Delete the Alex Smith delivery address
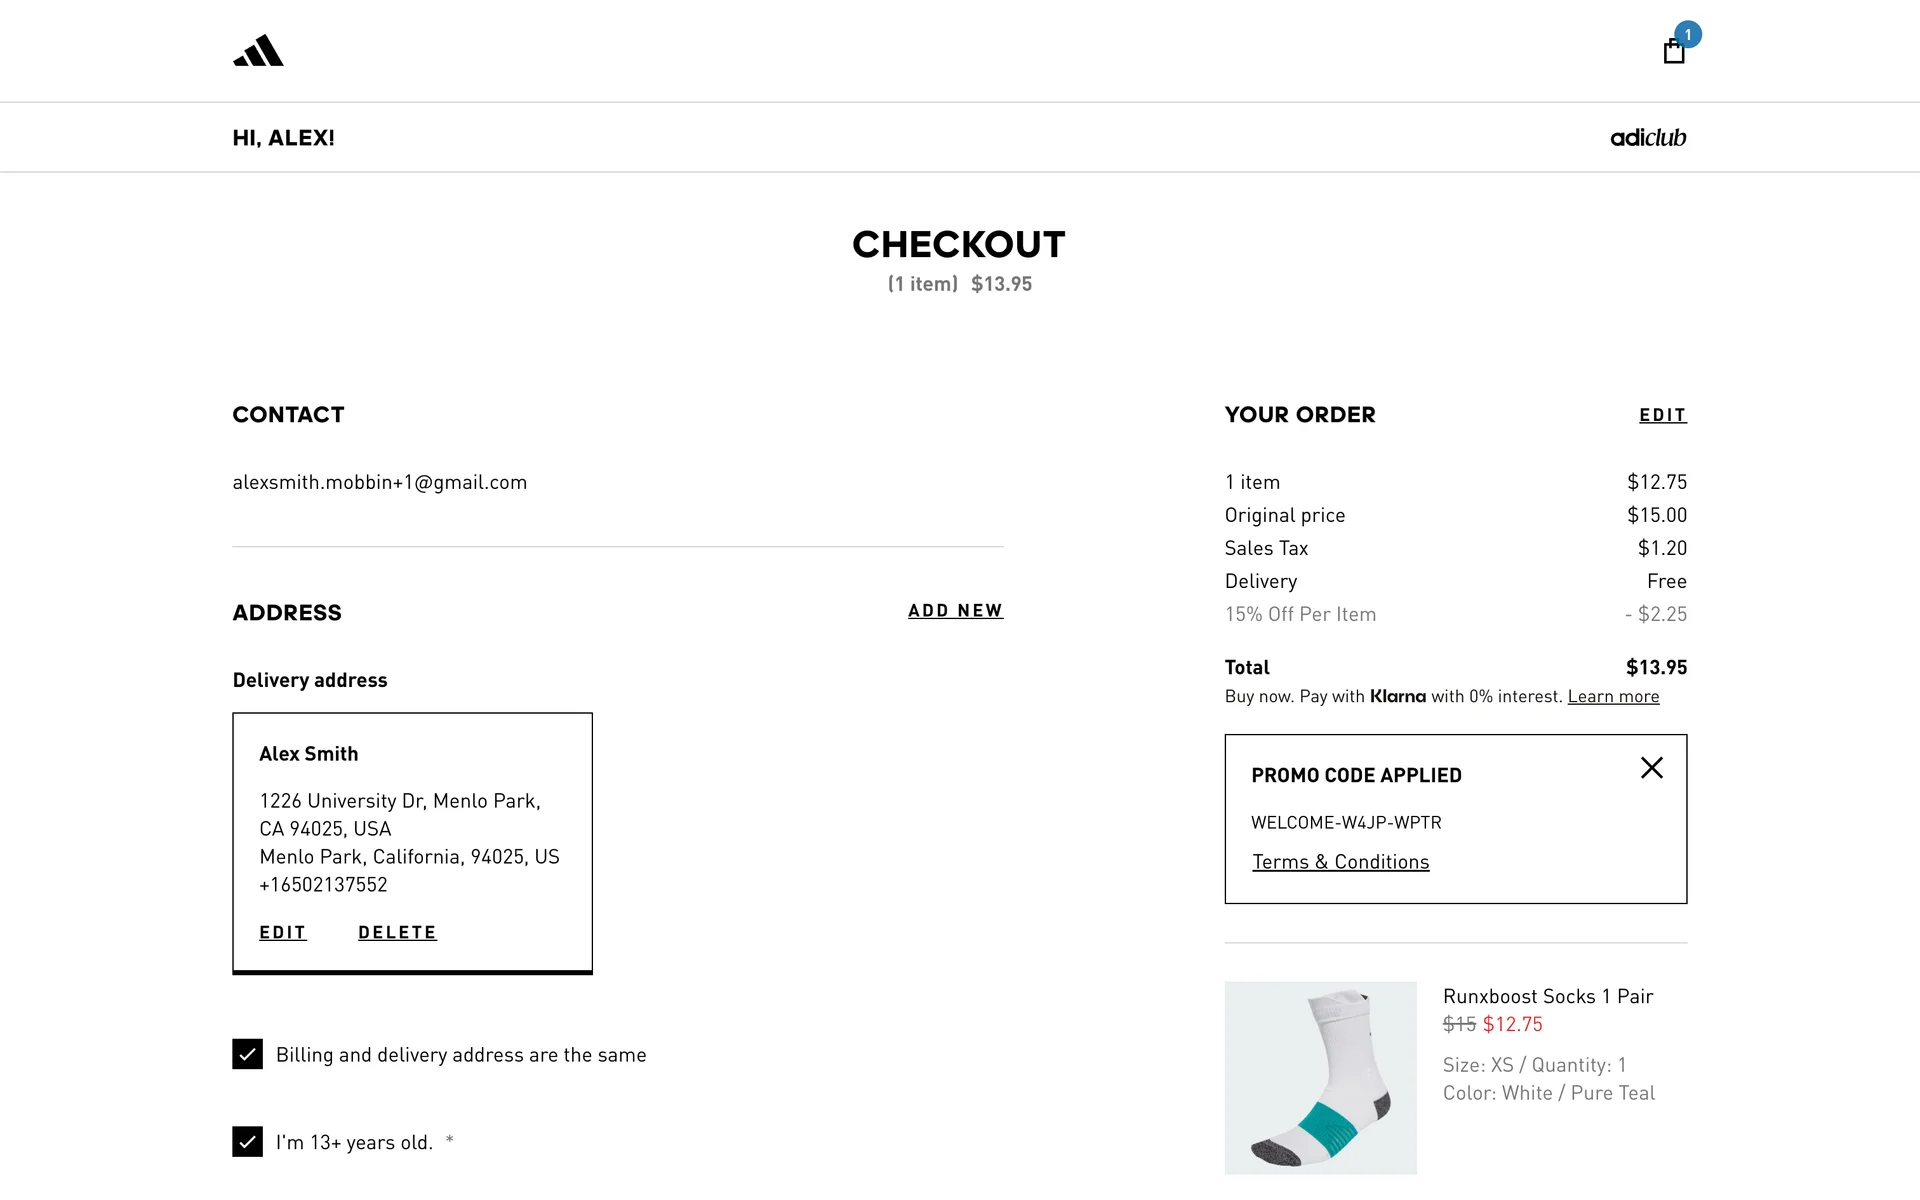Screen dimensions: 1920x1200 [397, 932]
